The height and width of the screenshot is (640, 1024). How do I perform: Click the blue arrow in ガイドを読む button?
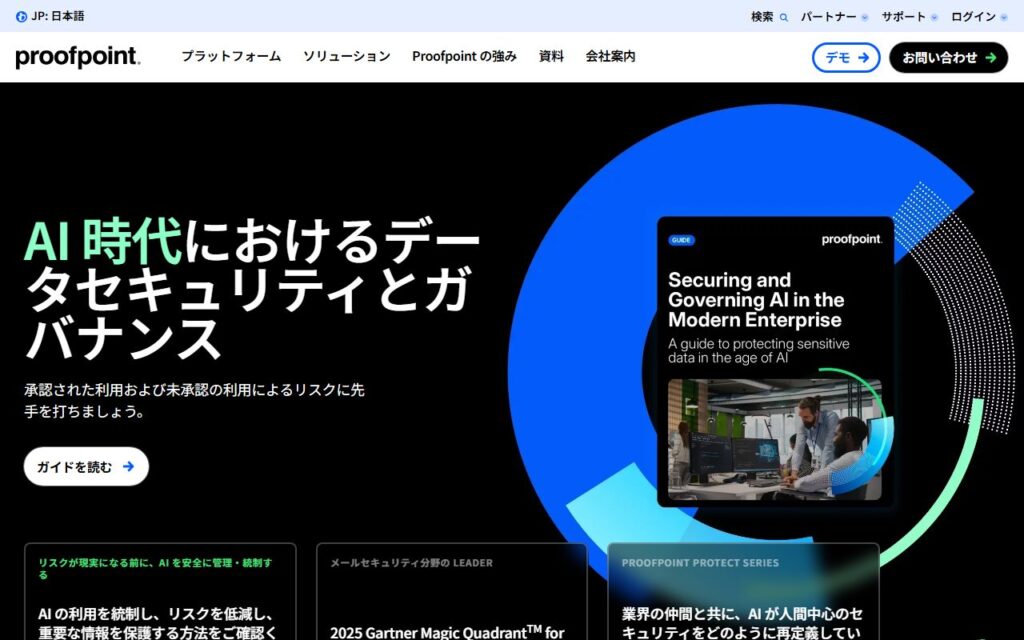(x=129, y=466)
